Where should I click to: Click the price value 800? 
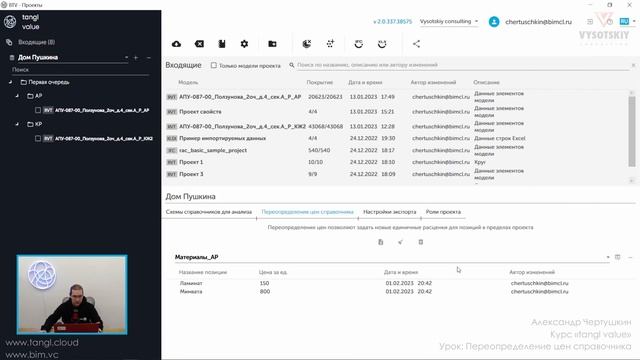(x=265, y=291)
